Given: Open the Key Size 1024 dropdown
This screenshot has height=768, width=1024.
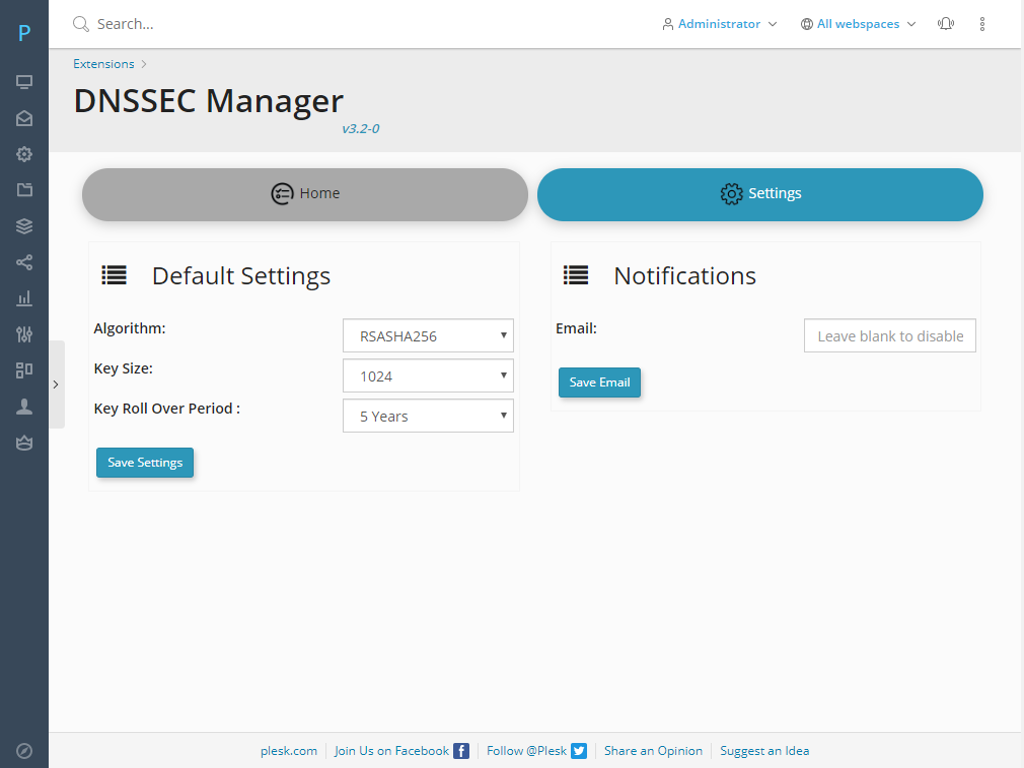Looking at the screenshot, I should (428, 376).
